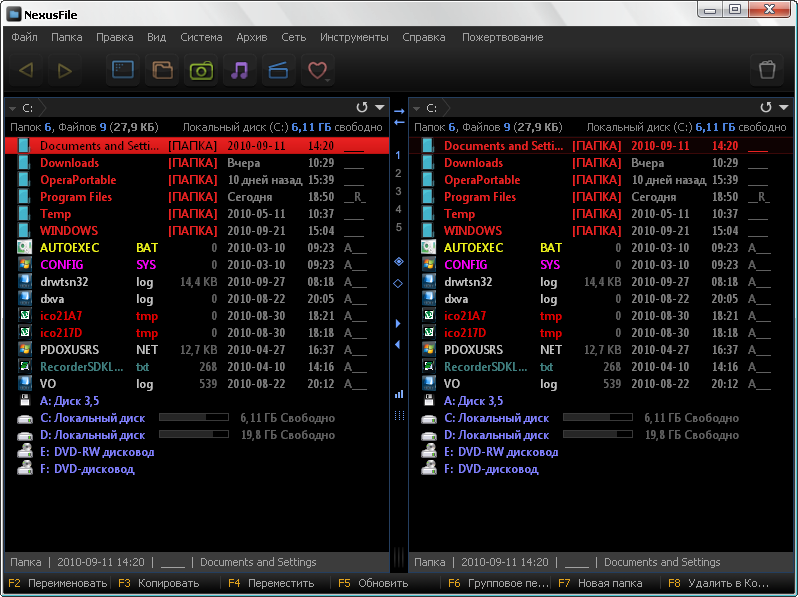Open the pictures camera toolbar icon

click(201, 70)
